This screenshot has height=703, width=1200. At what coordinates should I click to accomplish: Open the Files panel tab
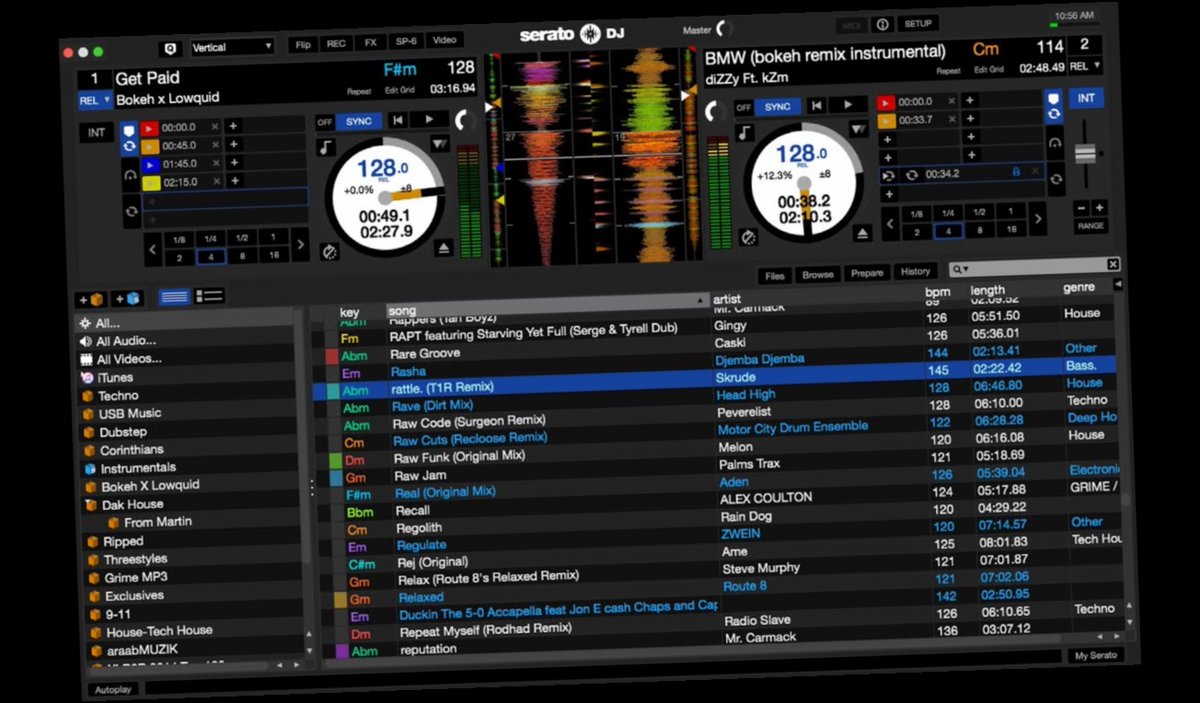click(775, 275)
